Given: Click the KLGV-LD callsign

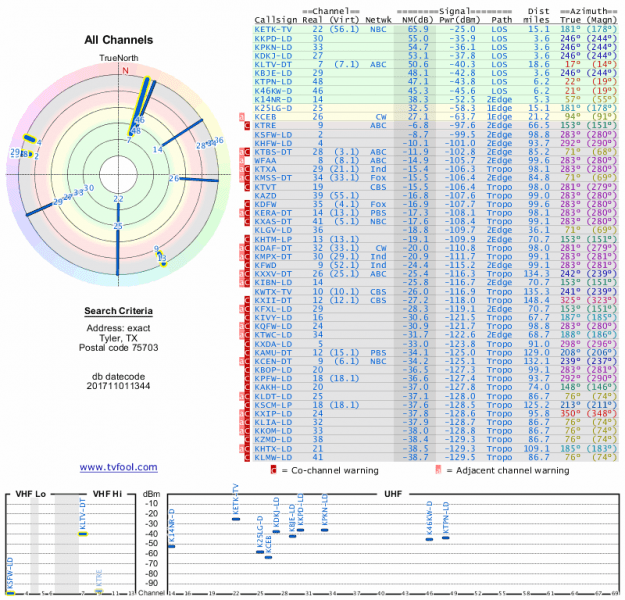Looking at the screenshot, I should click(x=273, y=230).
